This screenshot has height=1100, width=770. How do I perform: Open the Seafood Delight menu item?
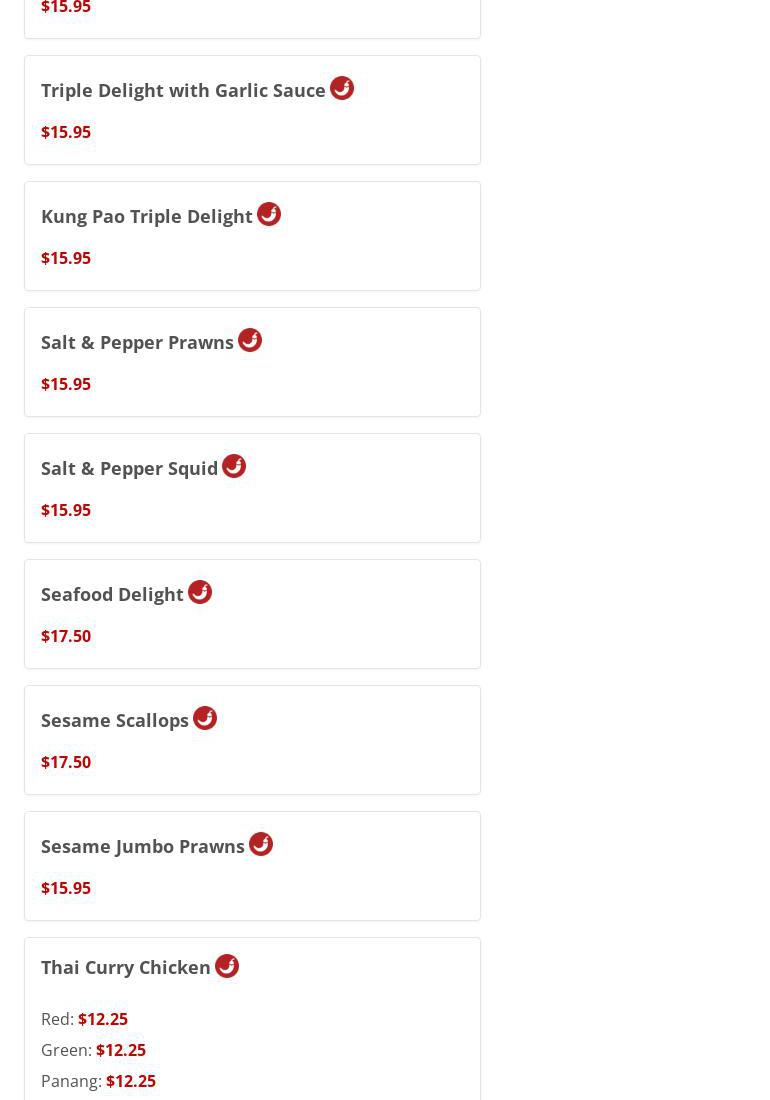(112, 595)
